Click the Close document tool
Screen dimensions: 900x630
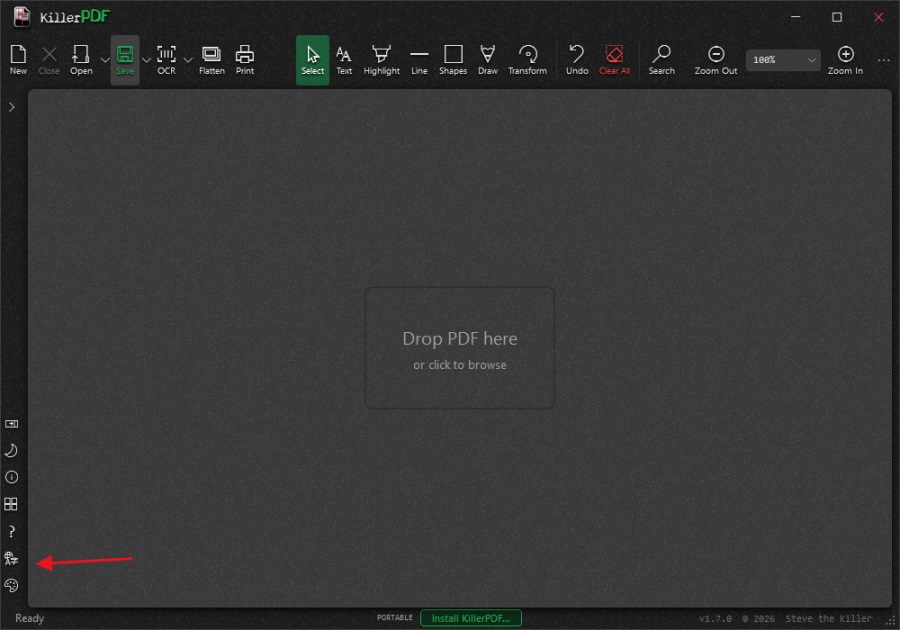pyautogui.click(x=49, y=60)
